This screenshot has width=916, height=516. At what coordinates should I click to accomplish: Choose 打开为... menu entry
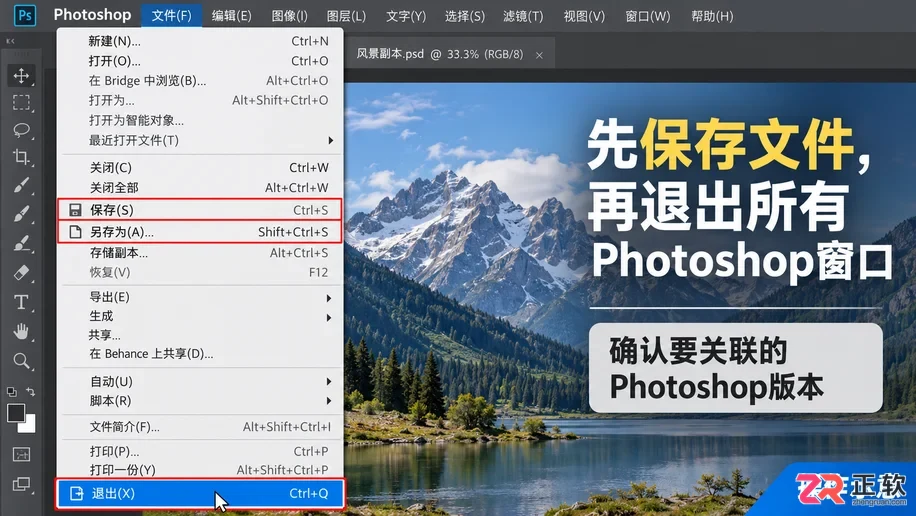click(x=200, y=101)
